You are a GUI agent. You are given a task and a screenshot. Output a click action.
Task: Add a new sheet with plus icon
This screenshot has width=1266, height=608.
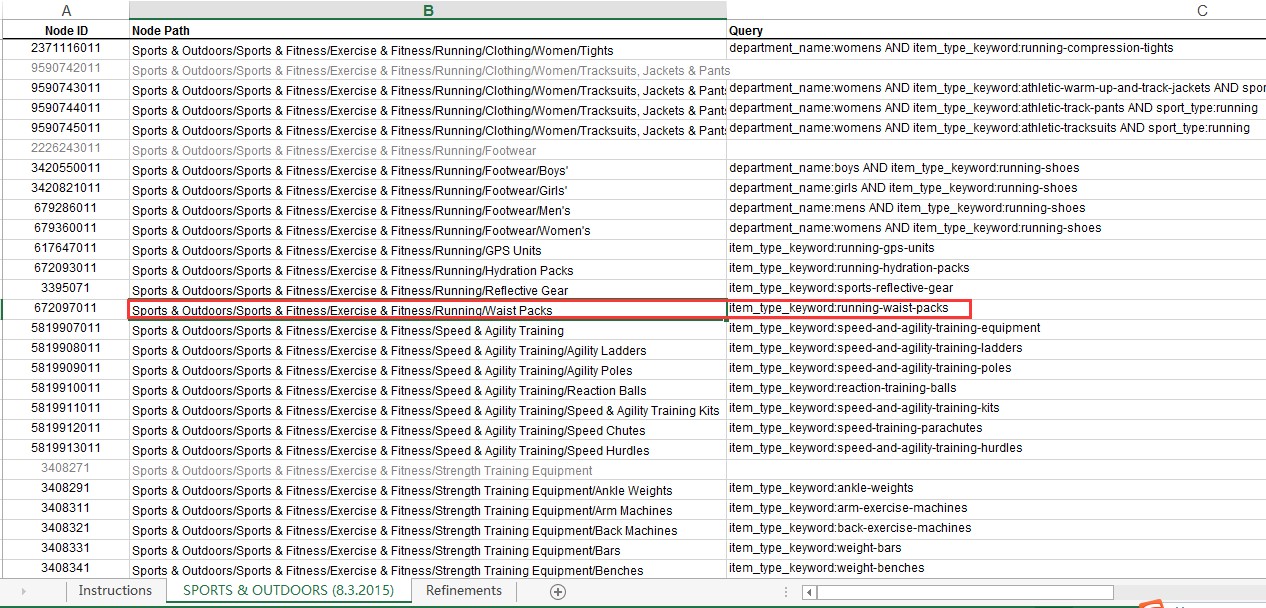coord(558,591)
